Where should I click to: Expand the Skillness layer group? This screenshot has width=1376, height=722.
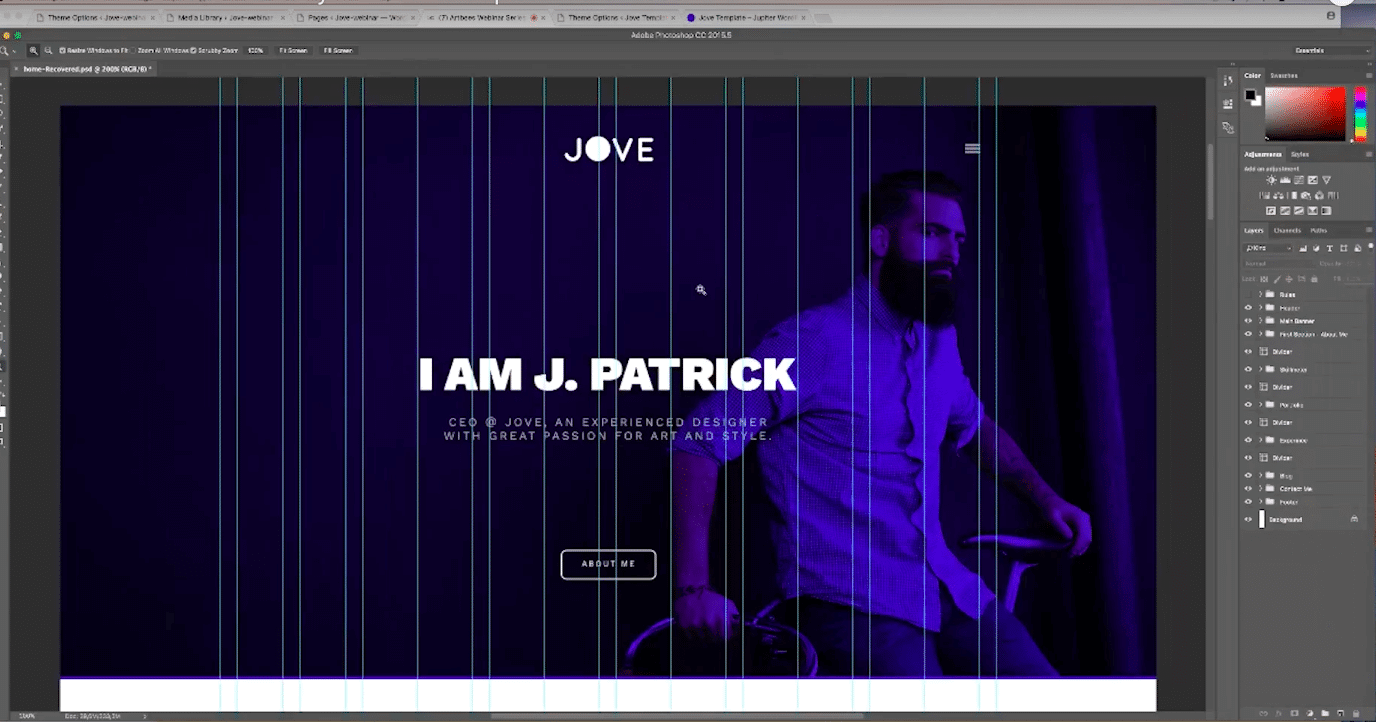[1260, 369]
